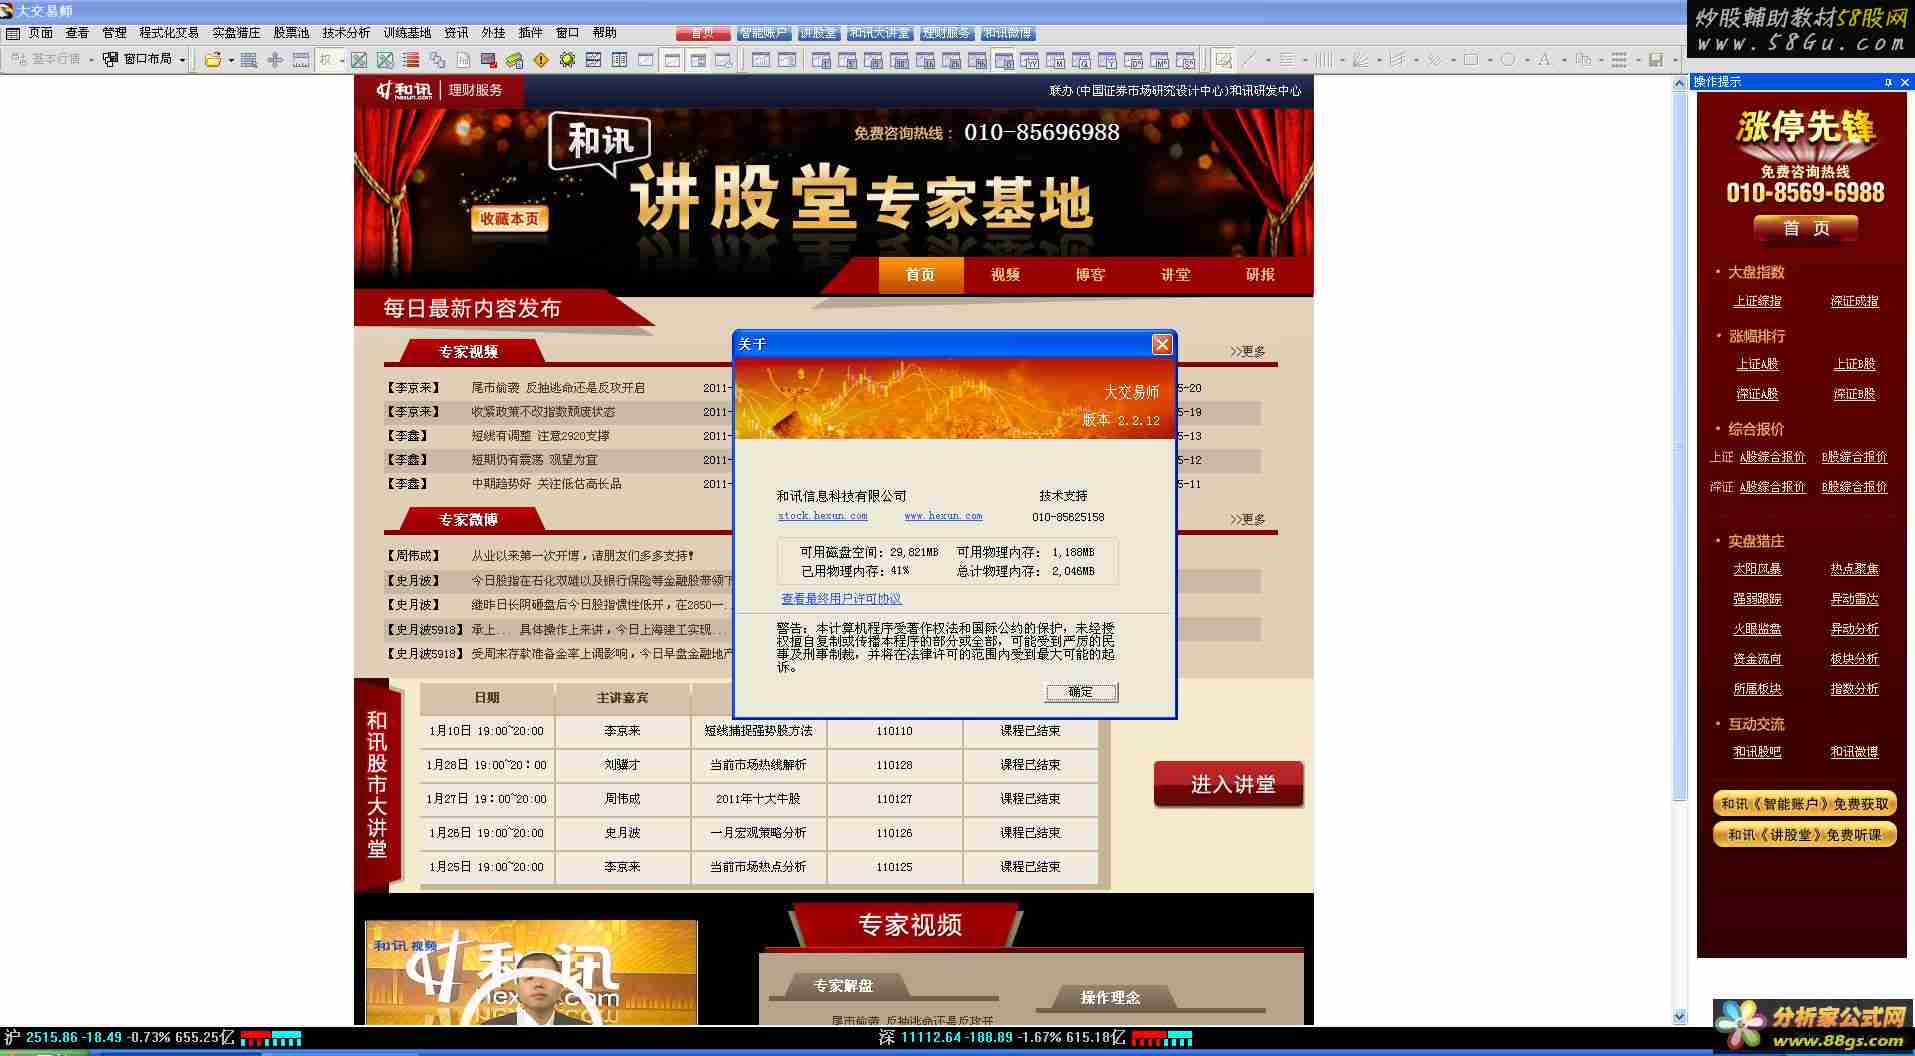Click 确定 in the 关于 dialog

(1081, 692)
